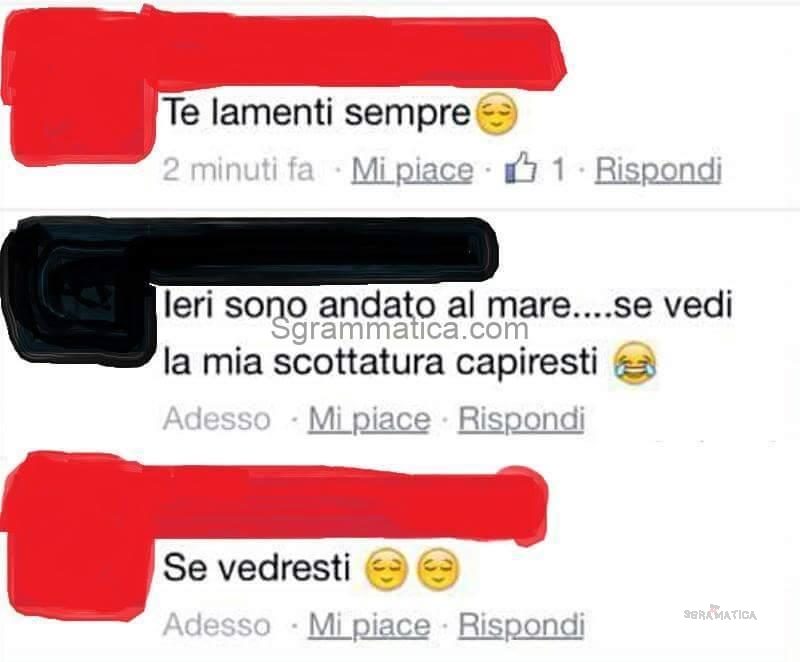Click the Adesso timestamp under "Se vedresti"
Viewport: 800px width, 662px height.
pyautogui.click(x=217, y=625)
